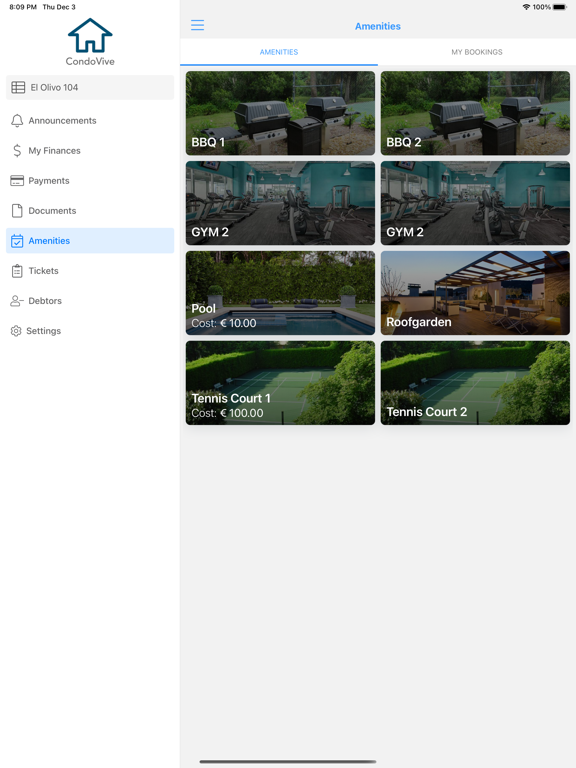Open the Roofgarden amenity card
576x768 pixels.
coord(475,293)
